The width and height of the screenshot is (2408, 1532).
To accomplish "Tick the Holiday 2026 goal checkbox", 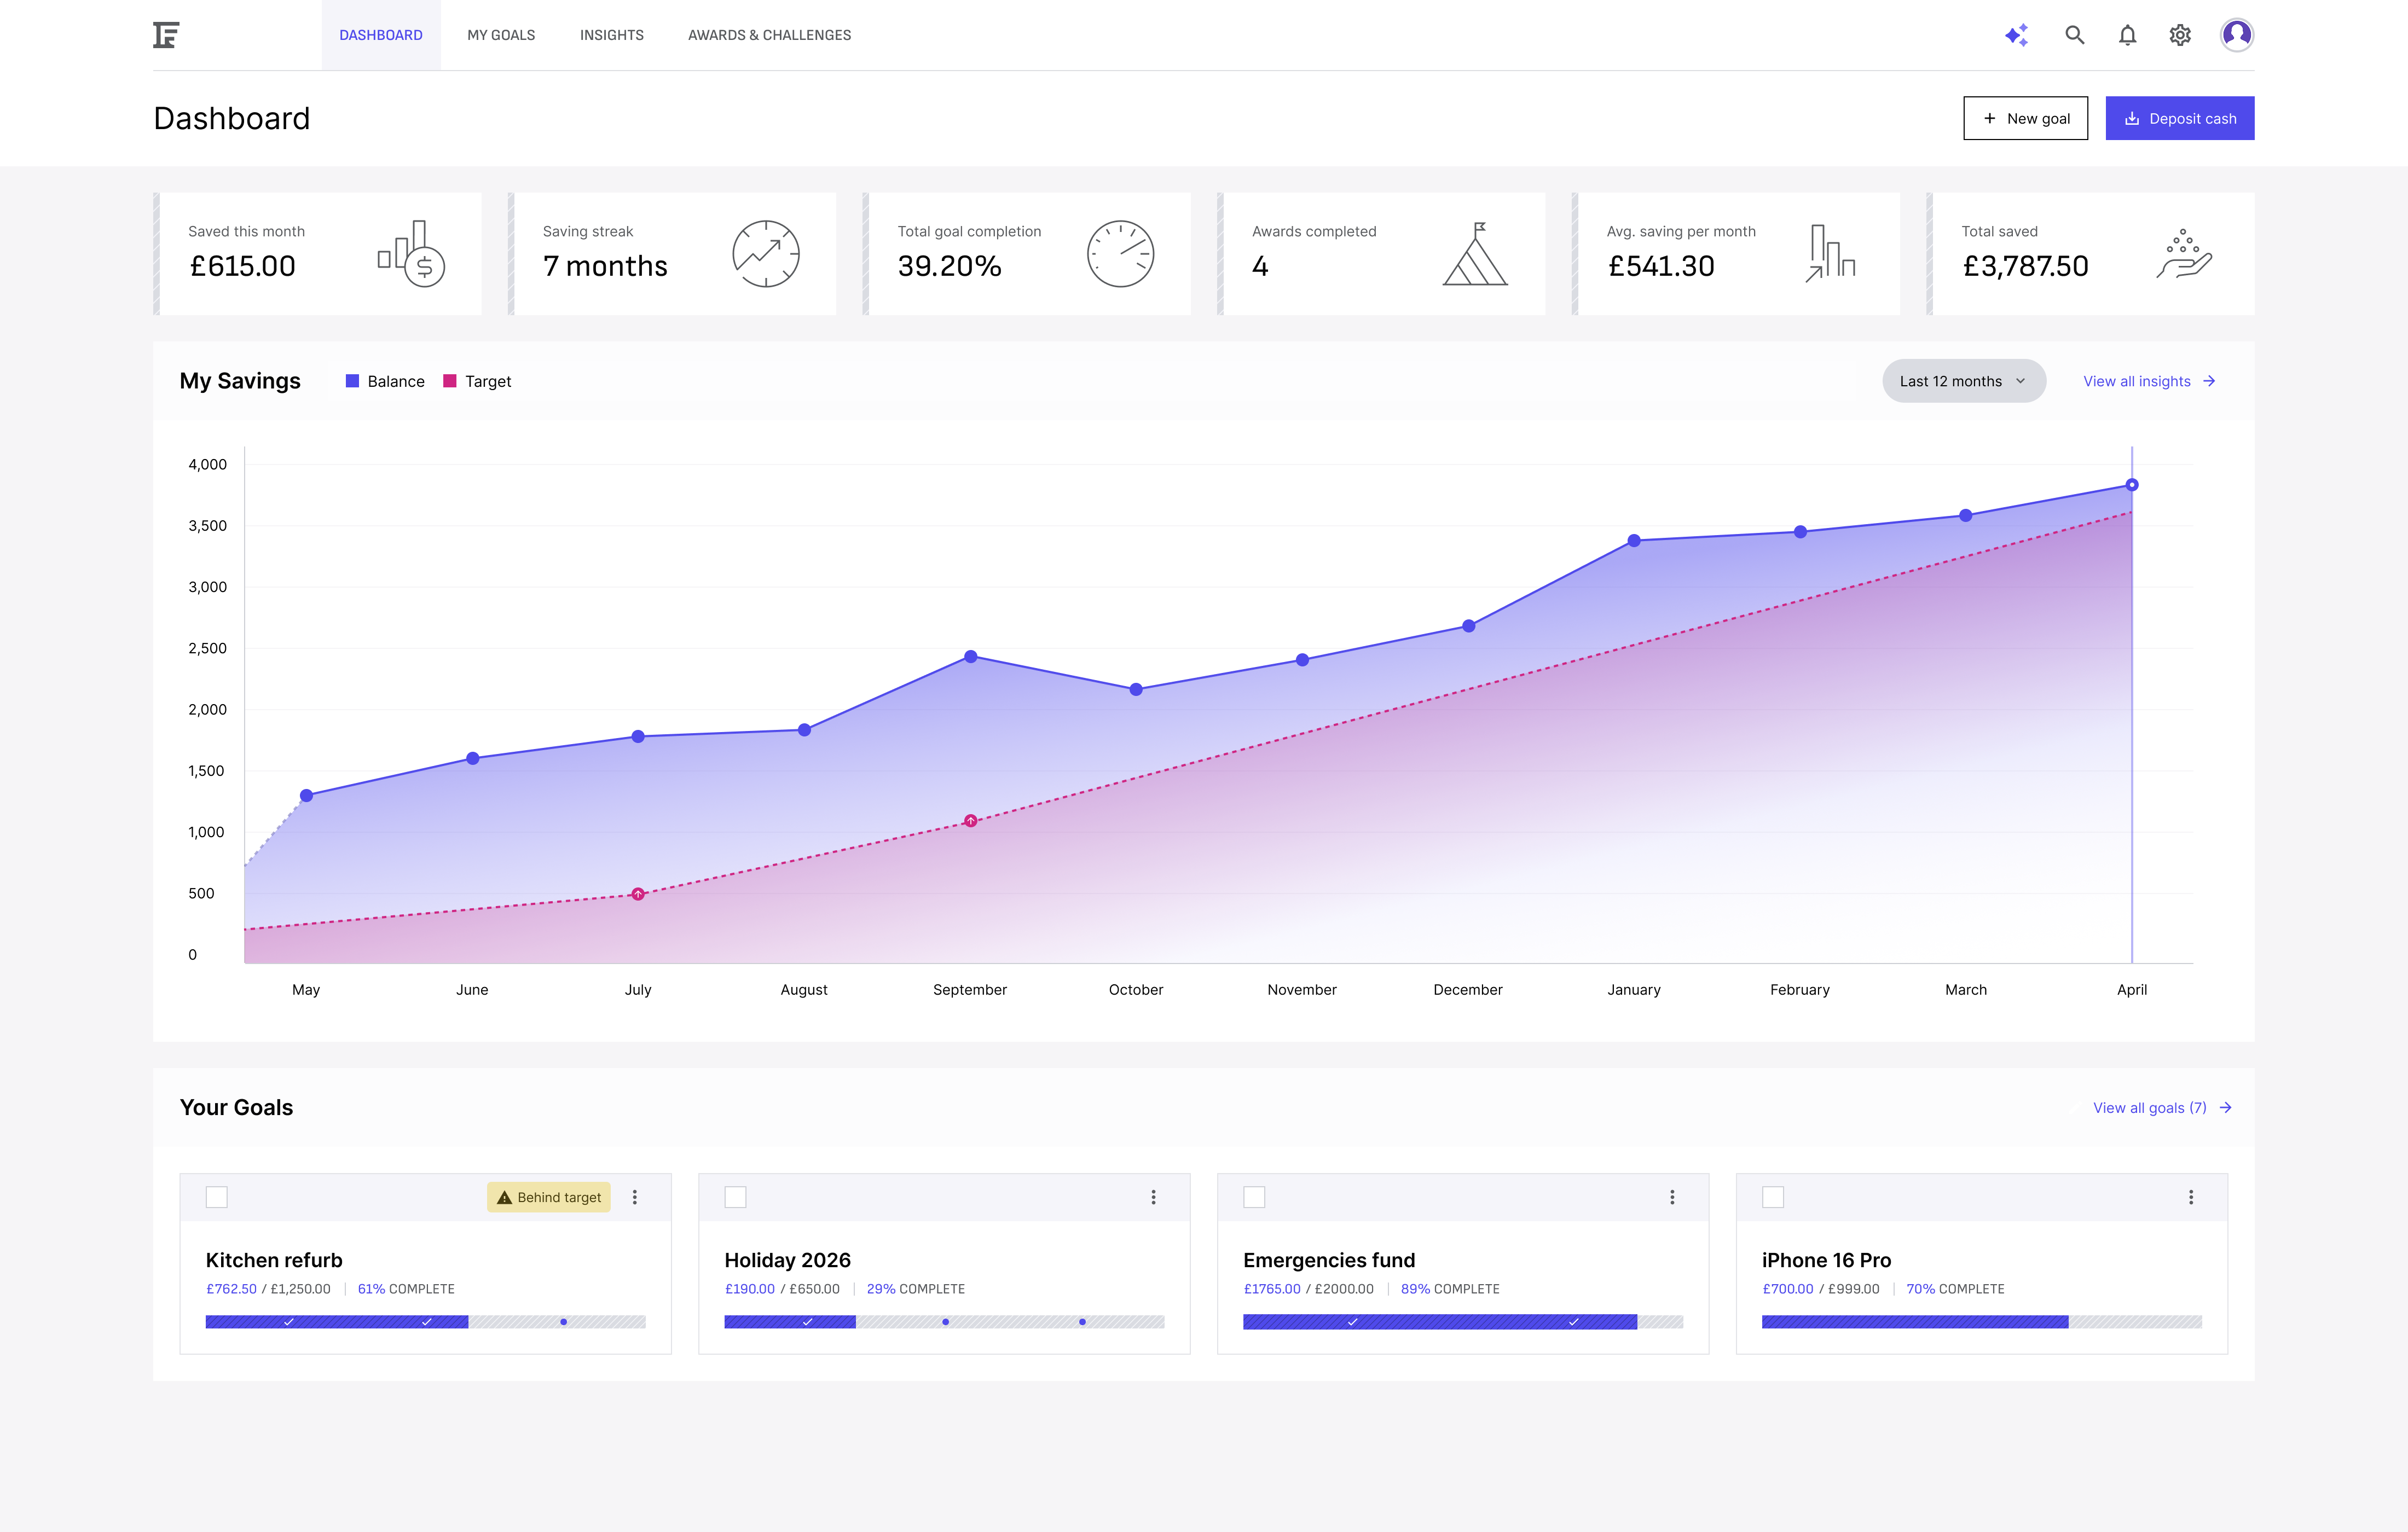I will (x=735, y=1197).
